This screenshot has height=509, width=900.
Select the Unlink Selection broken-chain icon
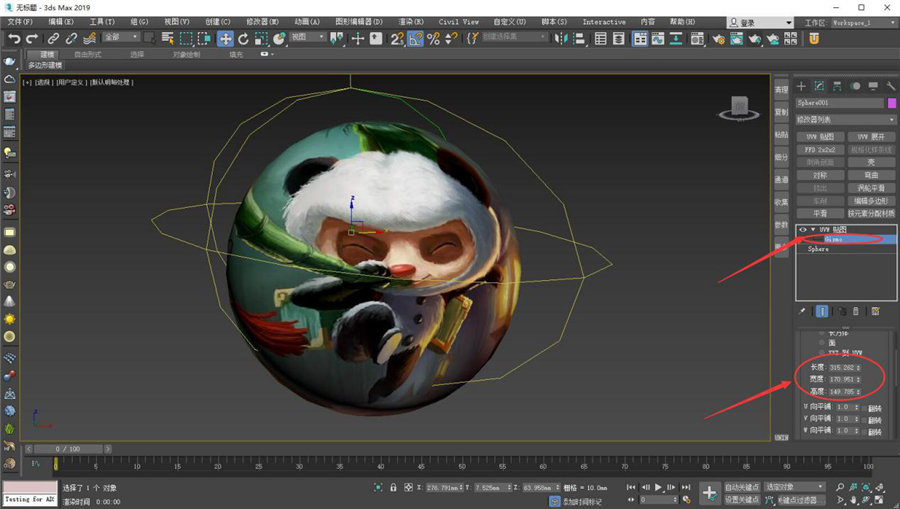(71, 38)
